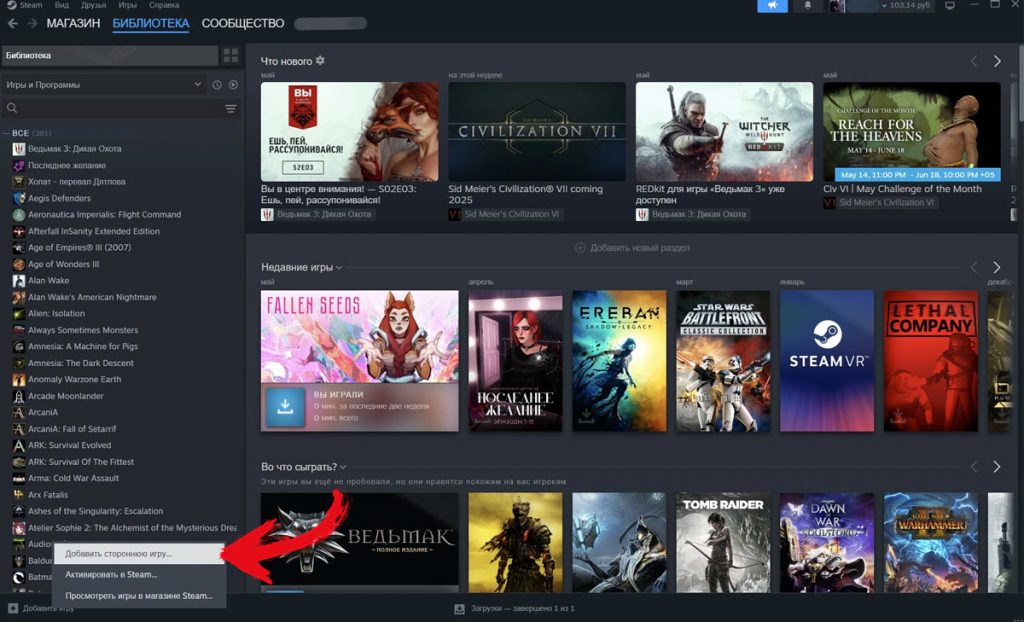
Task: Open the bell notifications icon
Action: pyautogui.click(x=807, y=5)
